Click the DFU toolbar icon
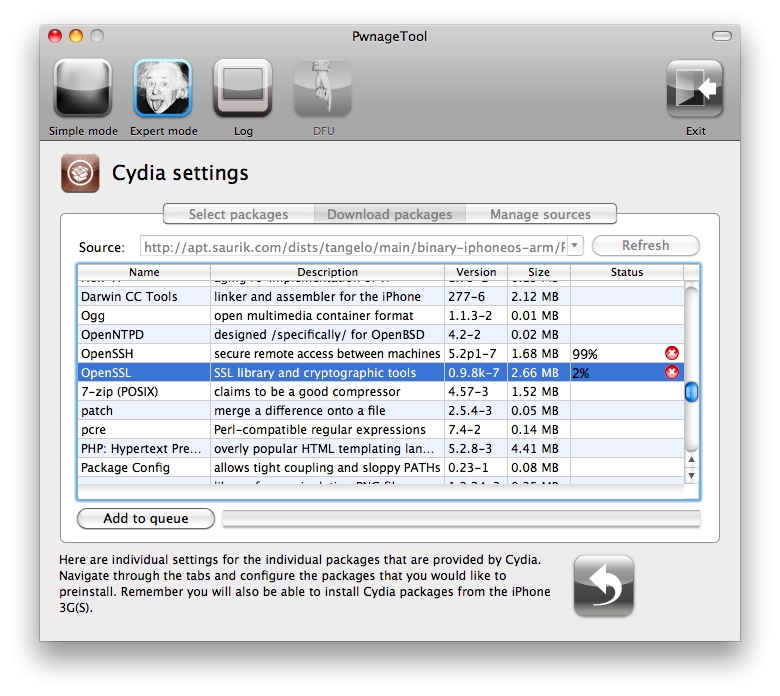Image resolution: width=780 pixels, height=696 pixels. (322, 89)
